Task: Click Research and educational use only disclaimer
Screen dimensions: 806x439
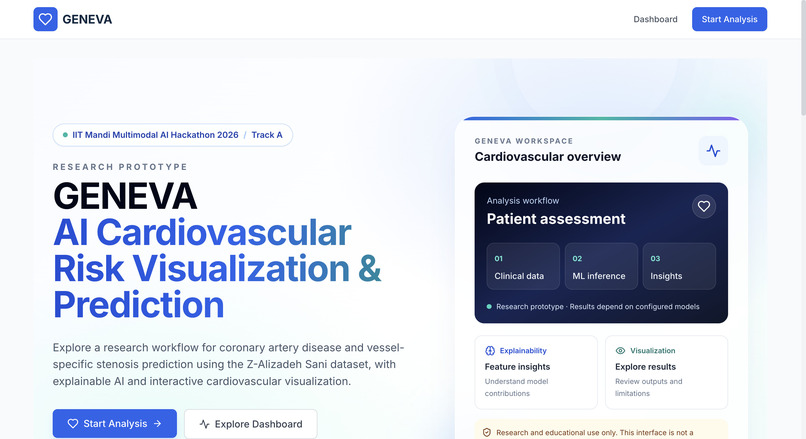Action: click(595, 433)
